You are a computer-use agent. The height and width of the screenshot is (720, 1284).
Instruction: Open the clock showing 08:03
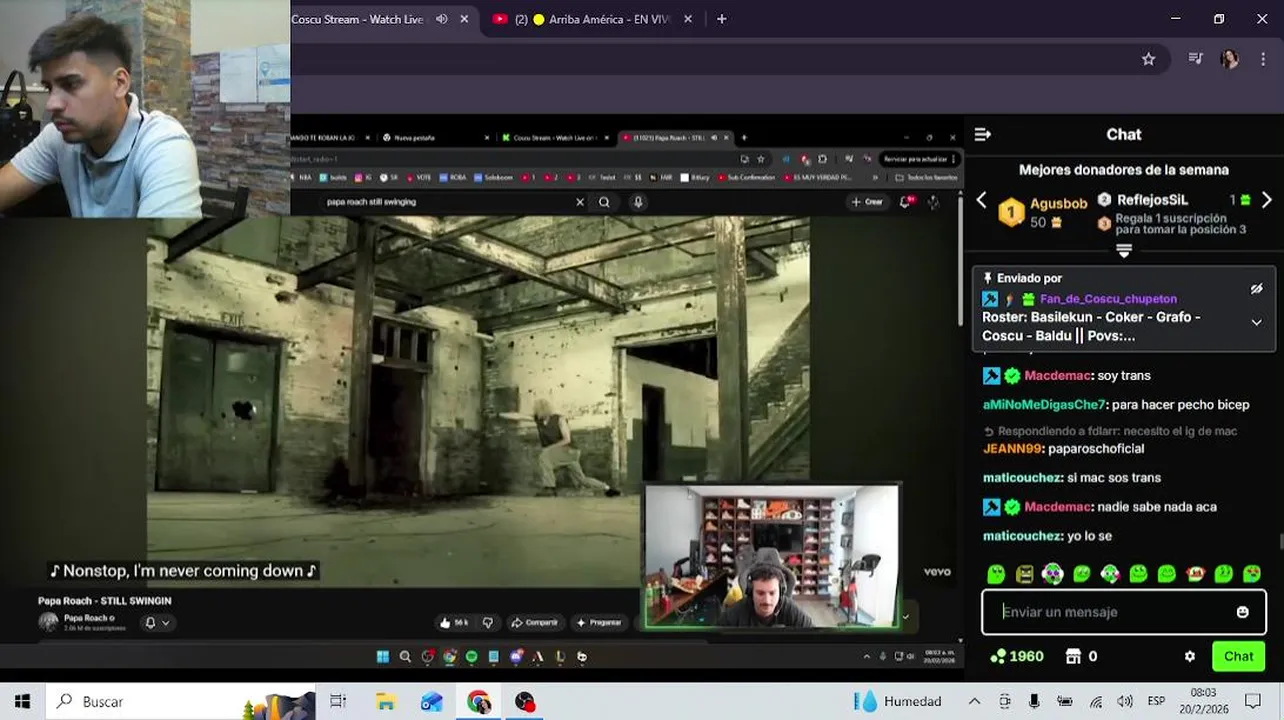(1203, 701)
